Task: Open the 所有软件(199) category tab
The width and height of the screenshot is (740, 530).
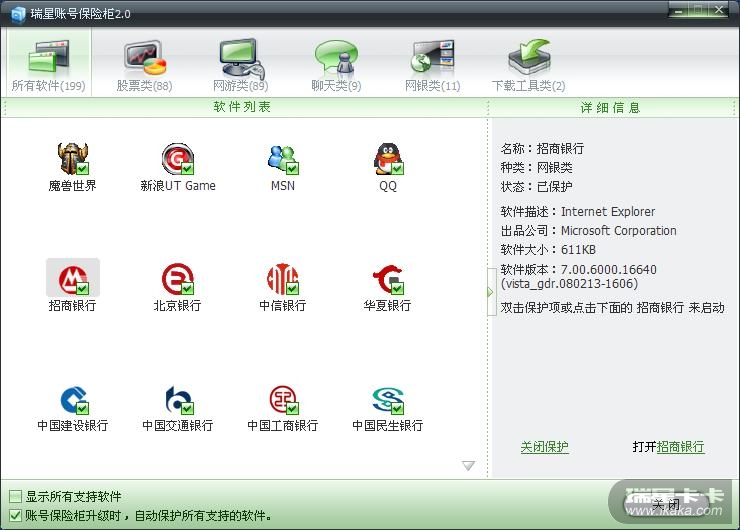Action: pos(48,62)
